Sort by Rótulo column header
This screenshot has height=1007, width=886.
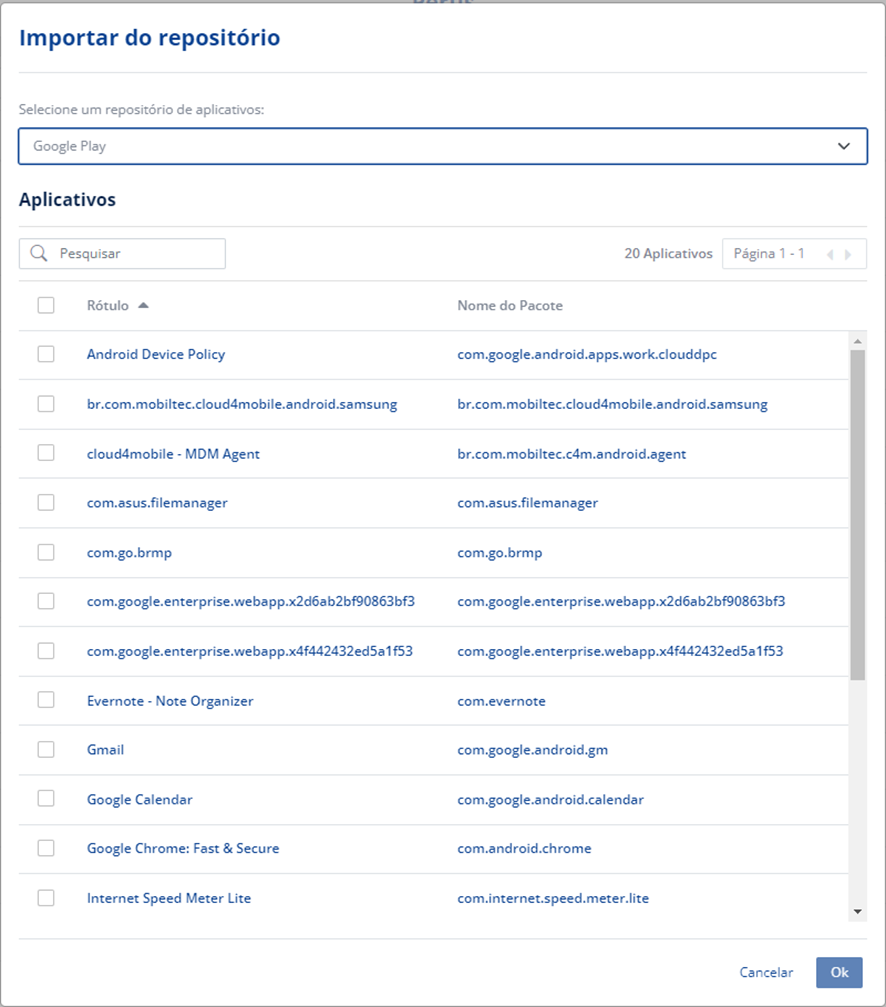tap(108, 306)
